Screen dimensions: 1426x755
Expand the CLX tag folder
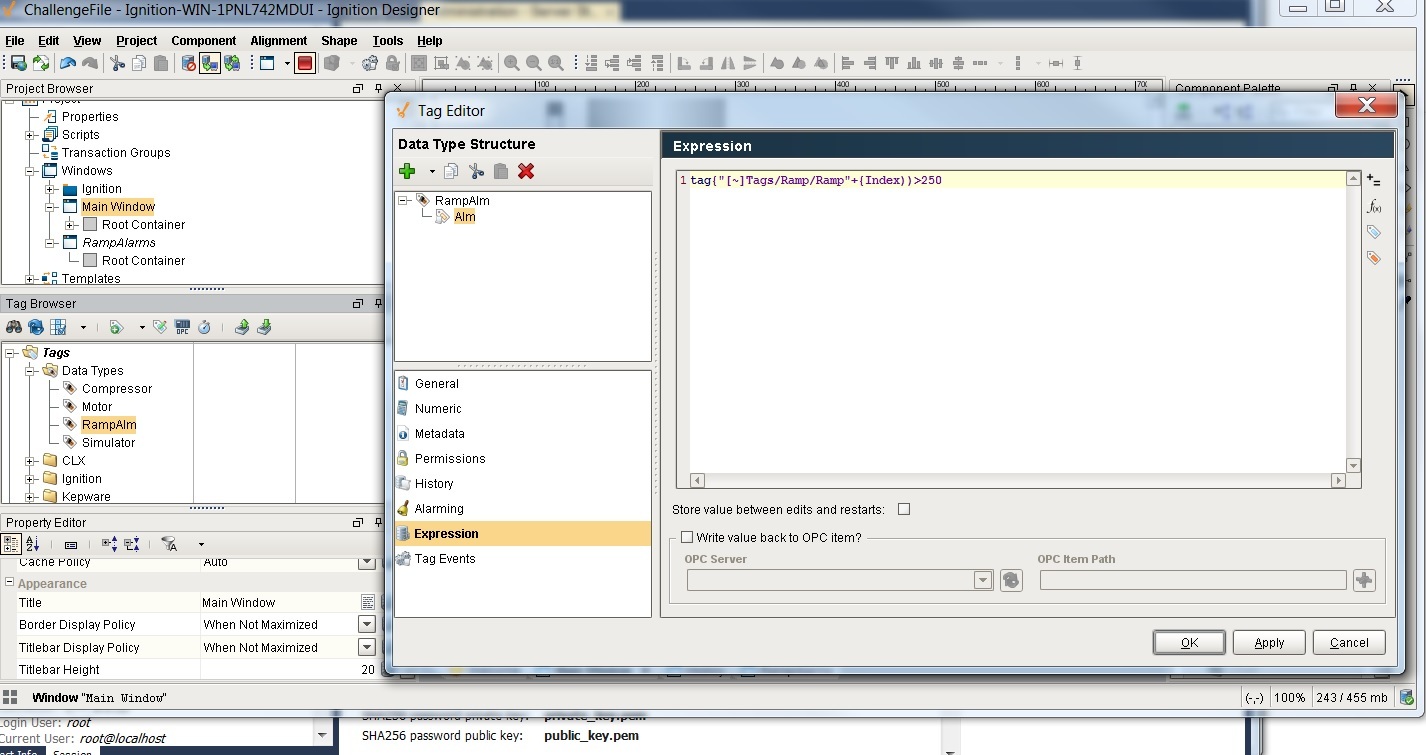coord(30,460)
